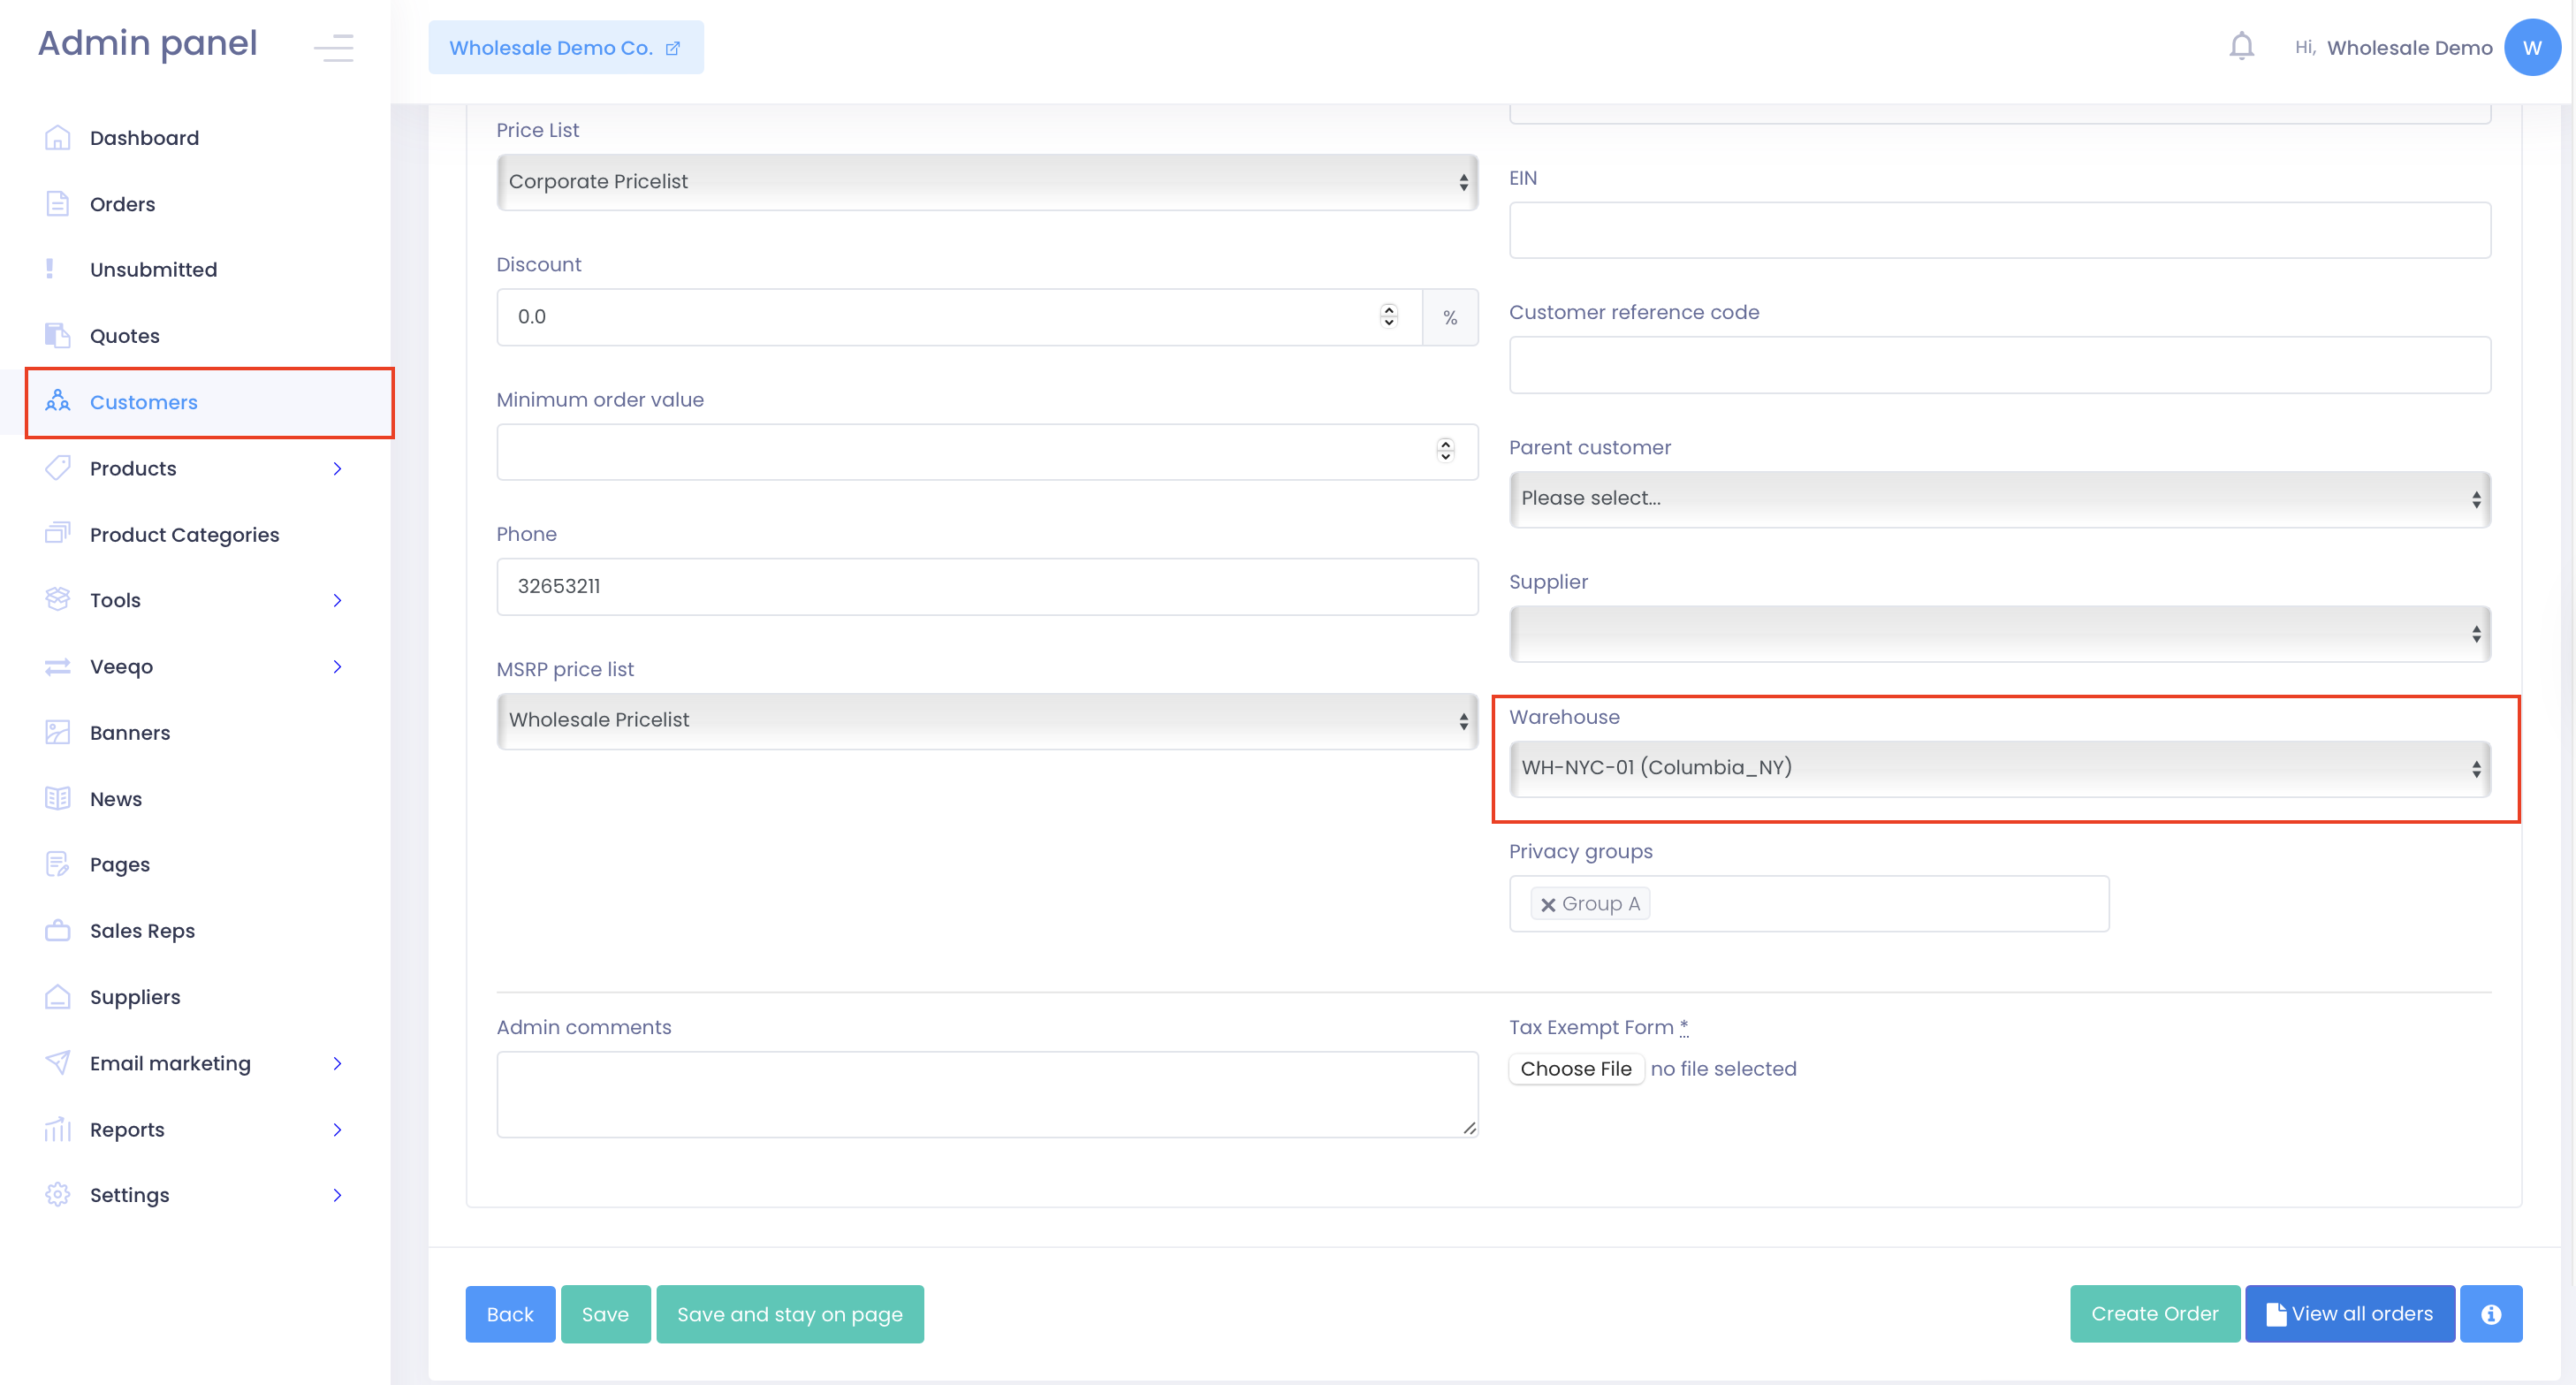The image size is (2576, 1385).
Task: Click the Choose File button for Tax Exempt Form
Action: coord(1575,1068)
